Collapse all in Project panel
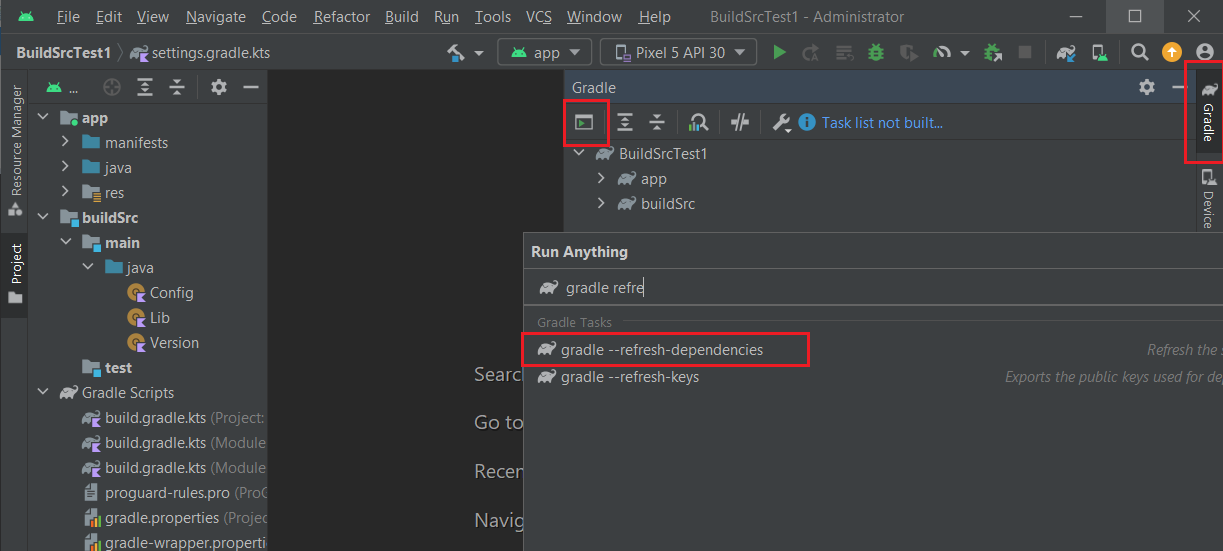Viewport: 1223px width, 551px height. (x=177, y=88)
